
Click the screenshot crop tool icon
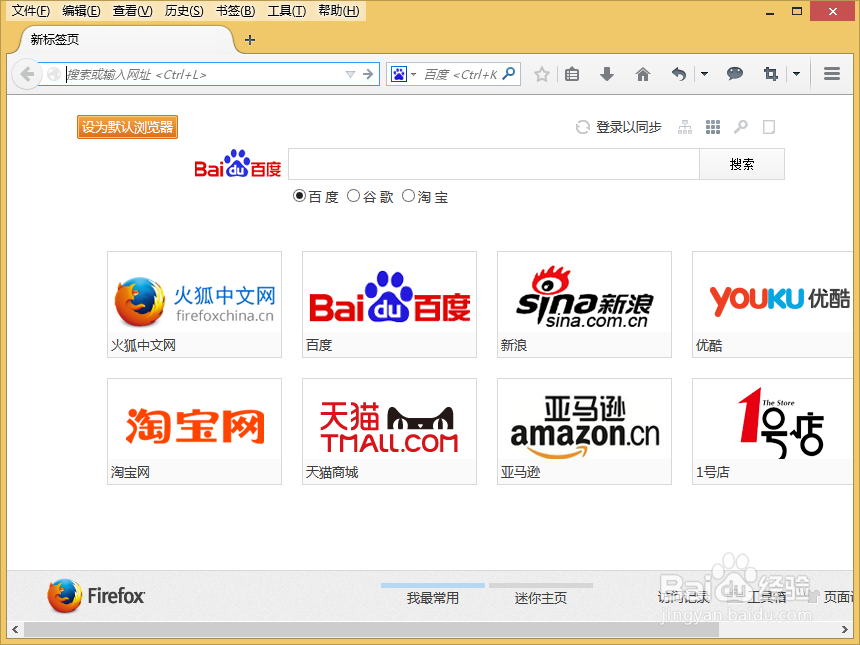click(x=771, y=74)
